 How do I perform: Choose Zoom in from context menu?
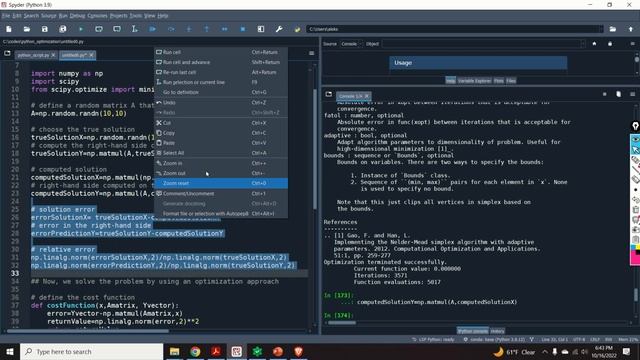(221, 163)
